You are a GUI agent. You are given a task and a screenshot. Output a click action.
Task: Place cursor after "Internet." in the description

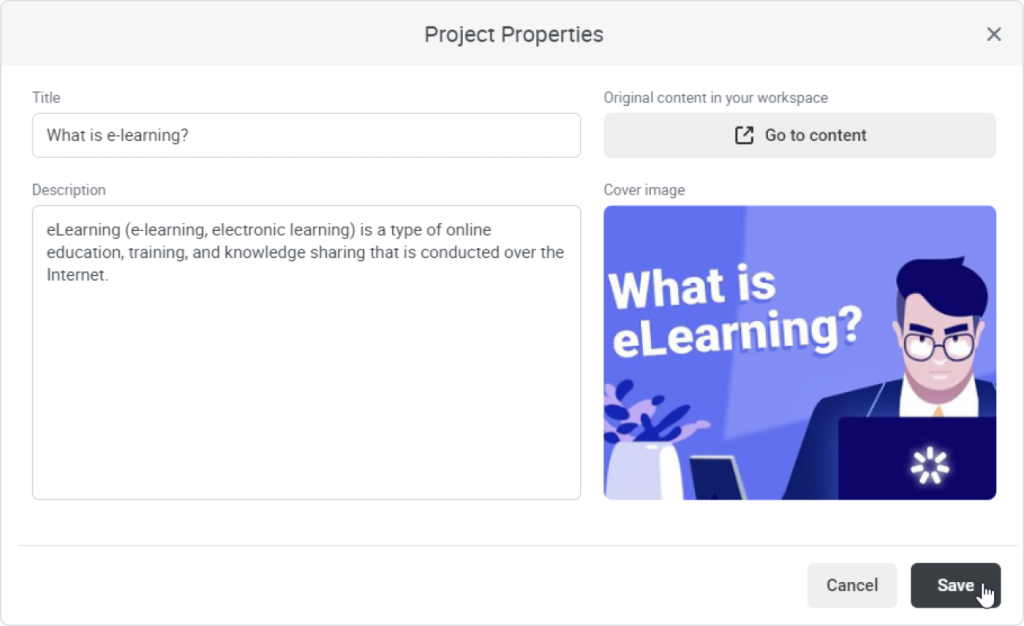pos(109,275)
